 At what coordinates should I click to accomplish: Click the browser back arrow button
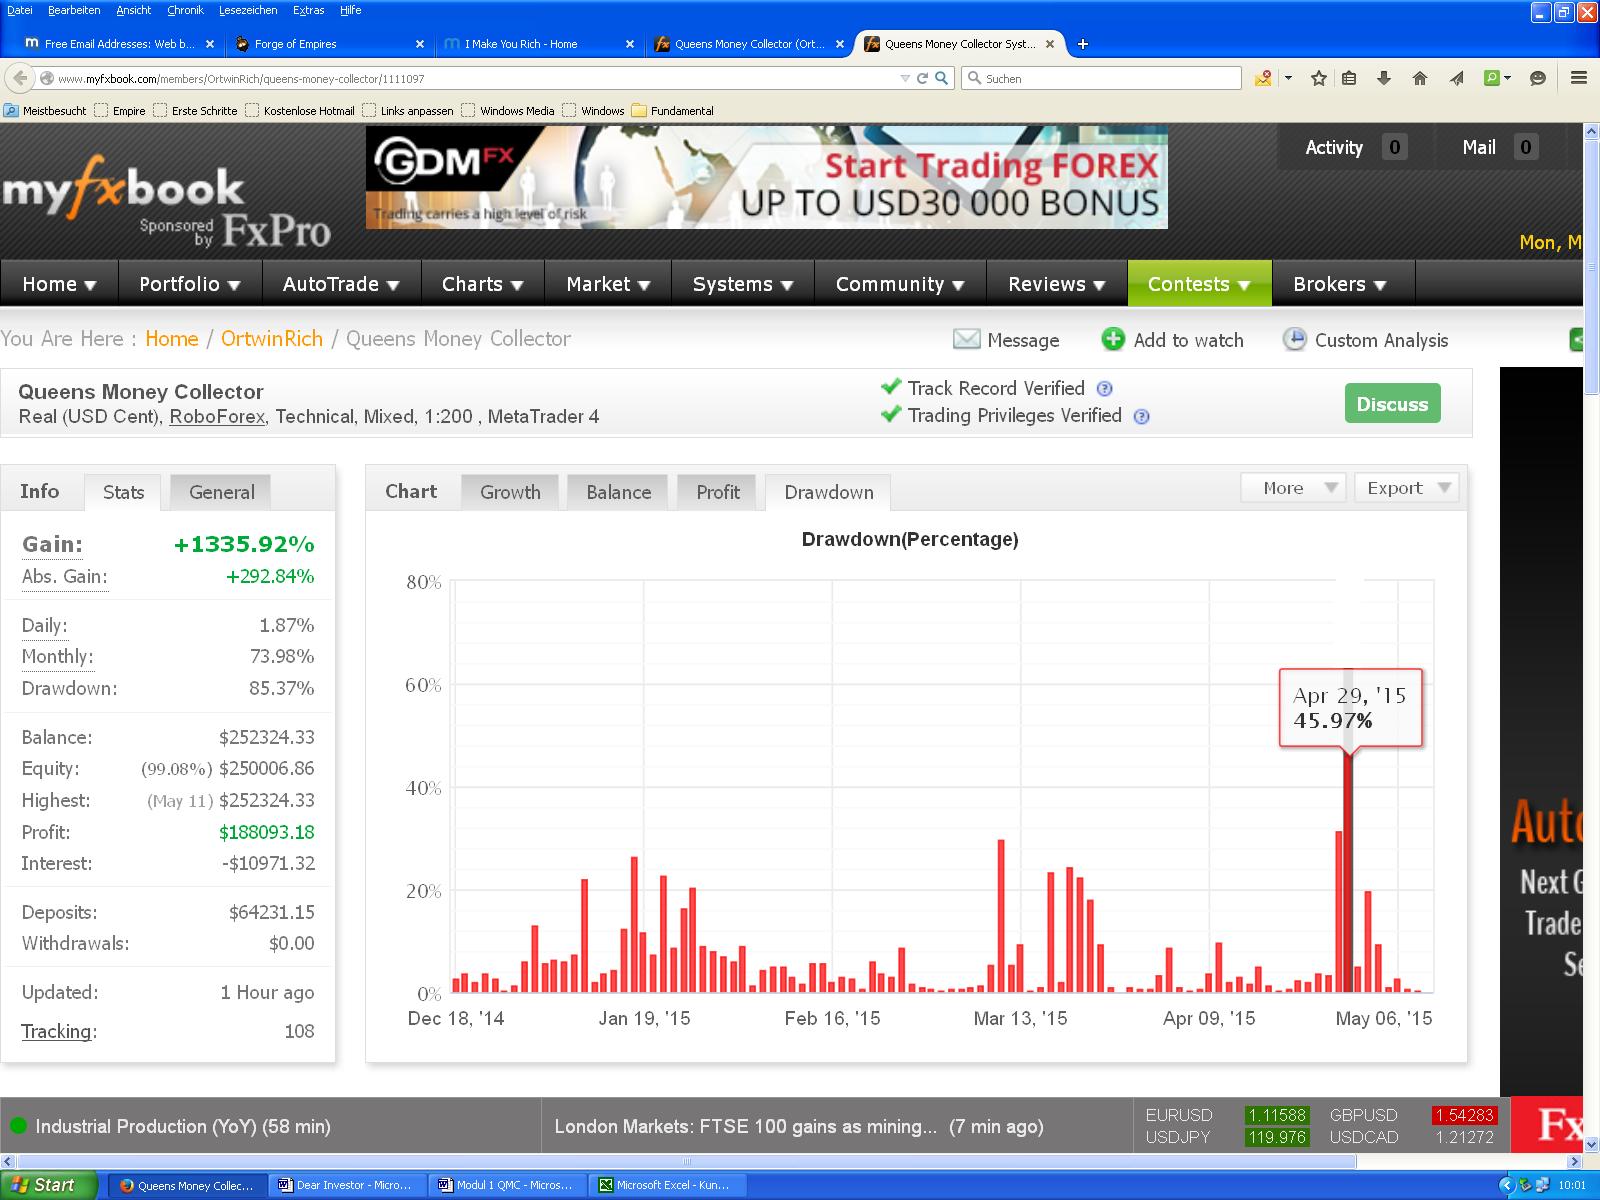click(x=18, y=77)
